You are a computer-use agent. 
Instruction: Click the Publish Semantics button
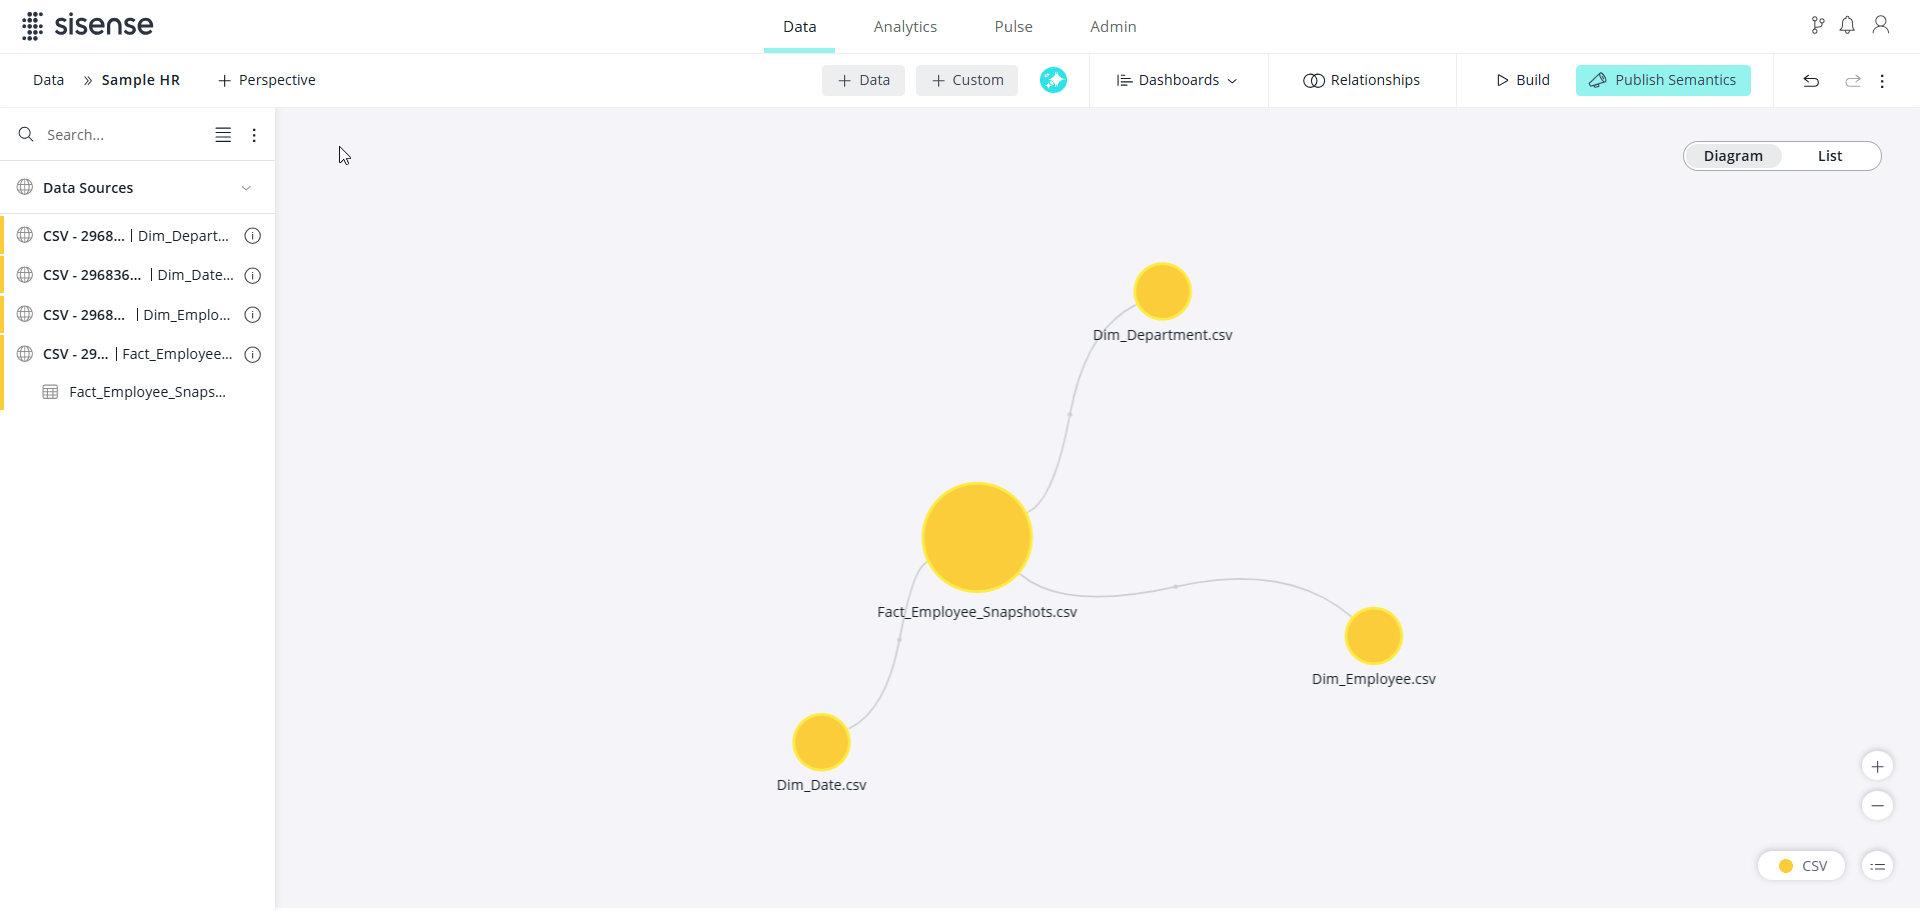(1663, 80)
